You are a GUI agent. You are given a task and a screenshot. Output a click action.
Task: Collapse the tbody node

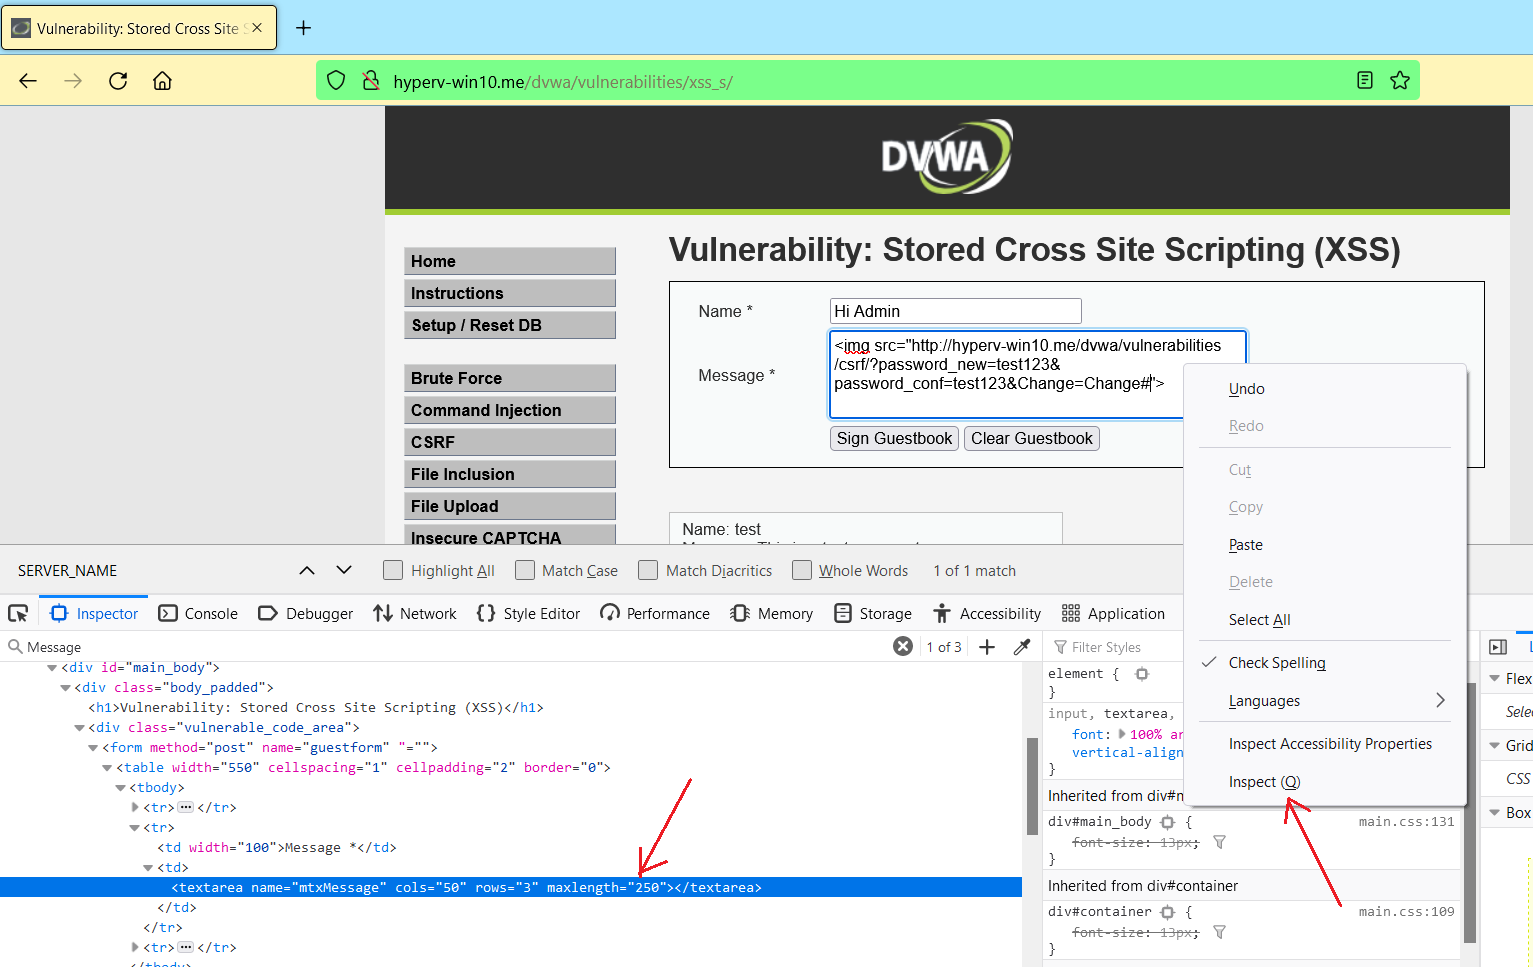[122, 787]
